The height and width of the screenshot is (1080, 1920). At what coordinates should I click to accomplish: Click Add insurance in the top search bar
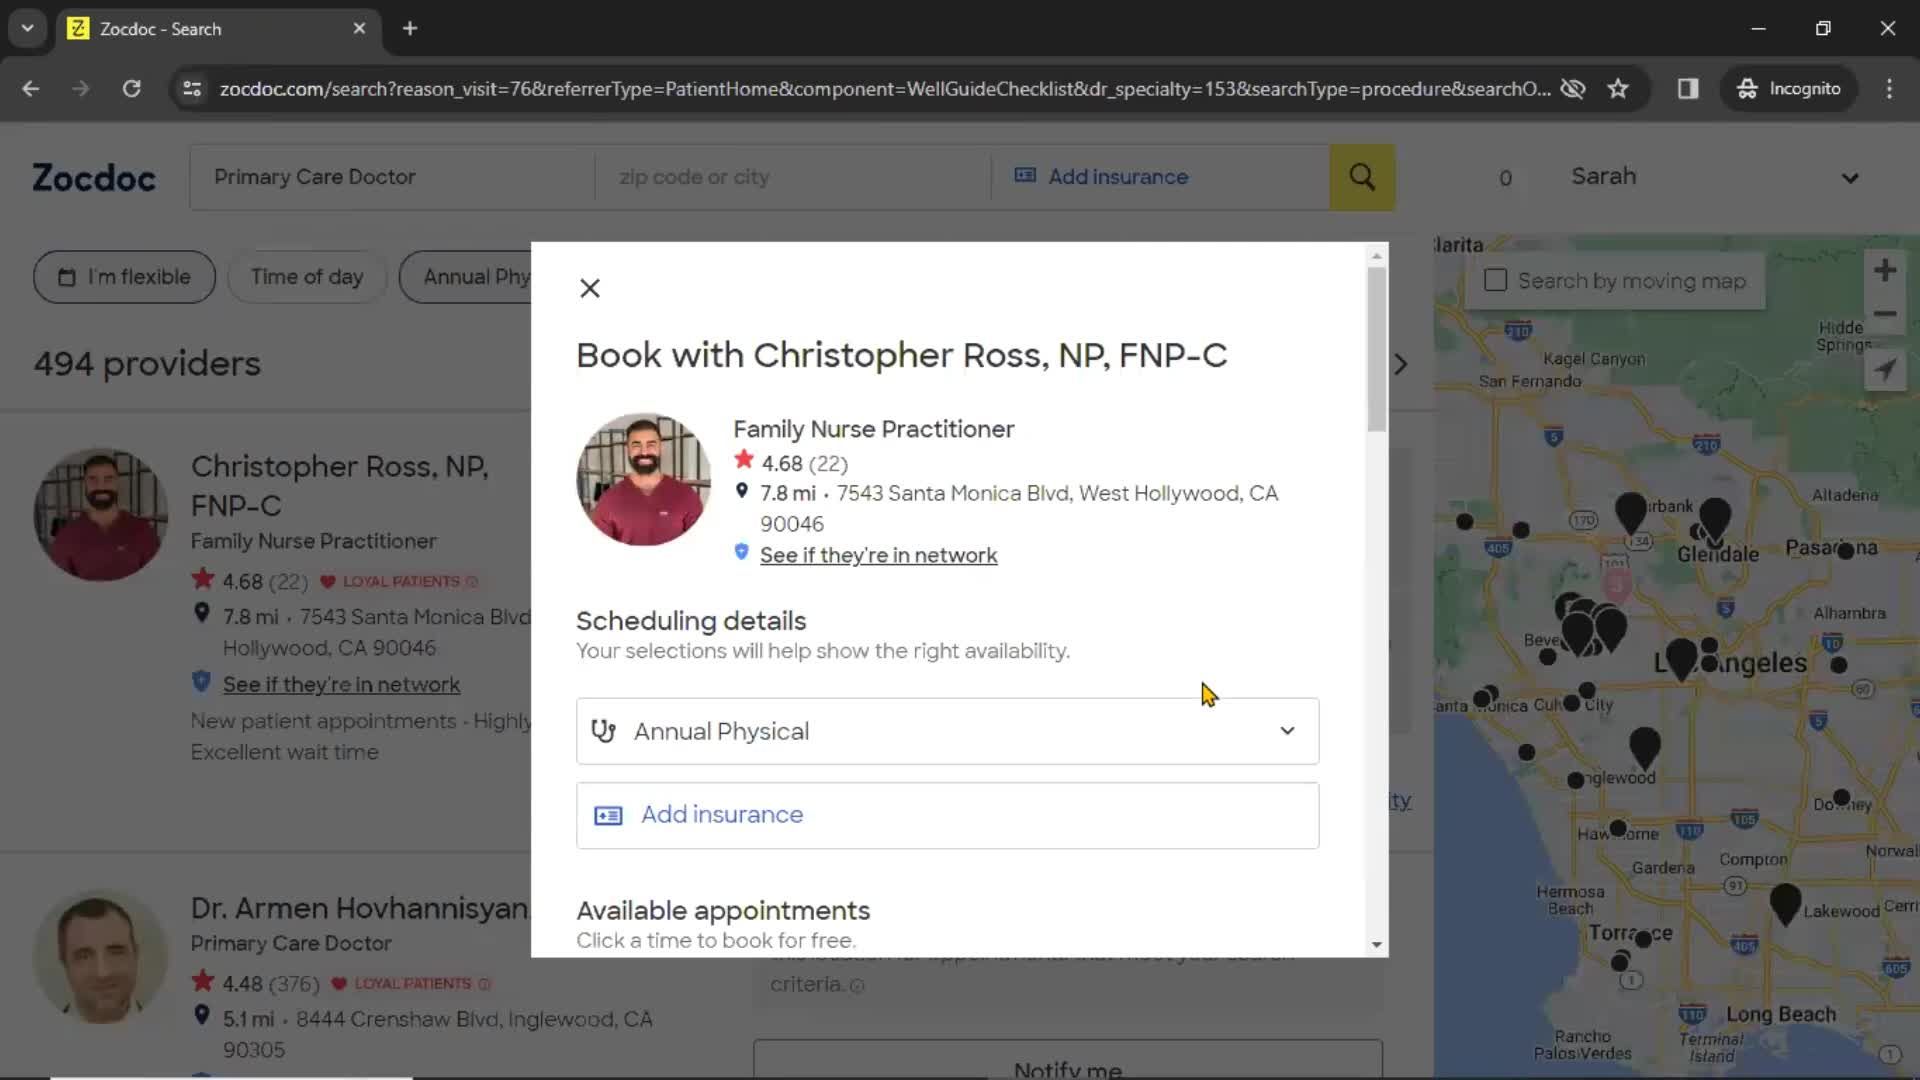pyautogui.click(x=1118, y=177)
